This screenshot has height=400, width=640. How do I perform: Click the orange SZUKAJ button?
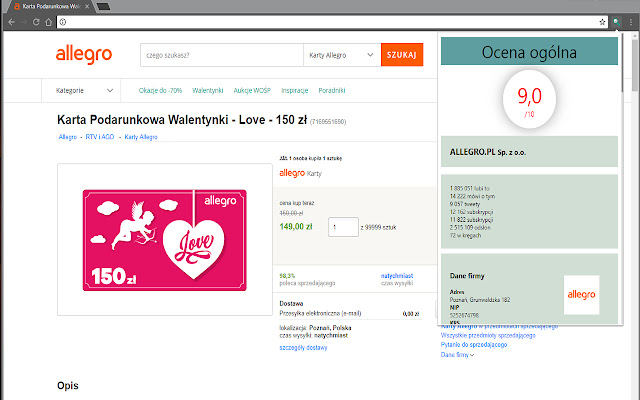(402, 55)
